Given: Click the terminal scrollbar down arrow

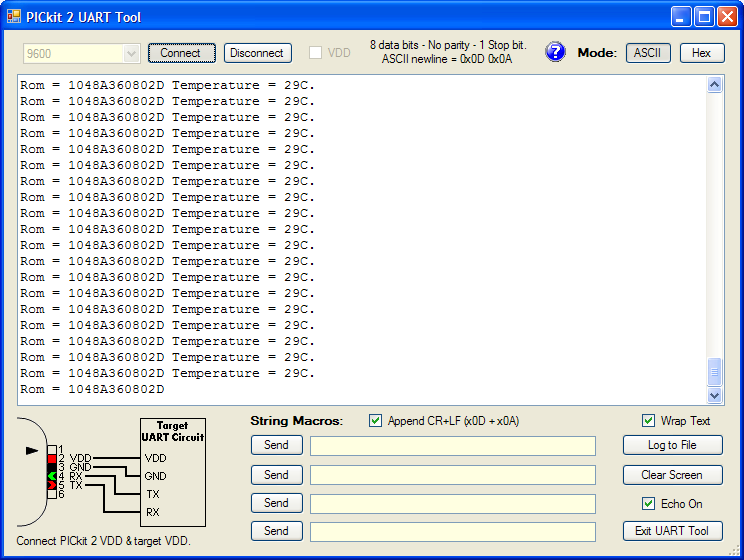Looking at the screenshot, I should coord(715,395).
